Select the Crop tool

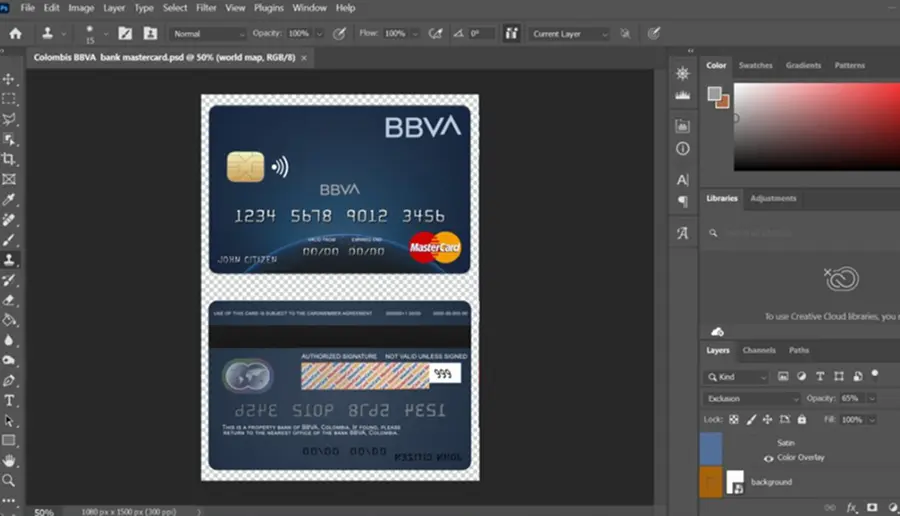click(9, 159)
